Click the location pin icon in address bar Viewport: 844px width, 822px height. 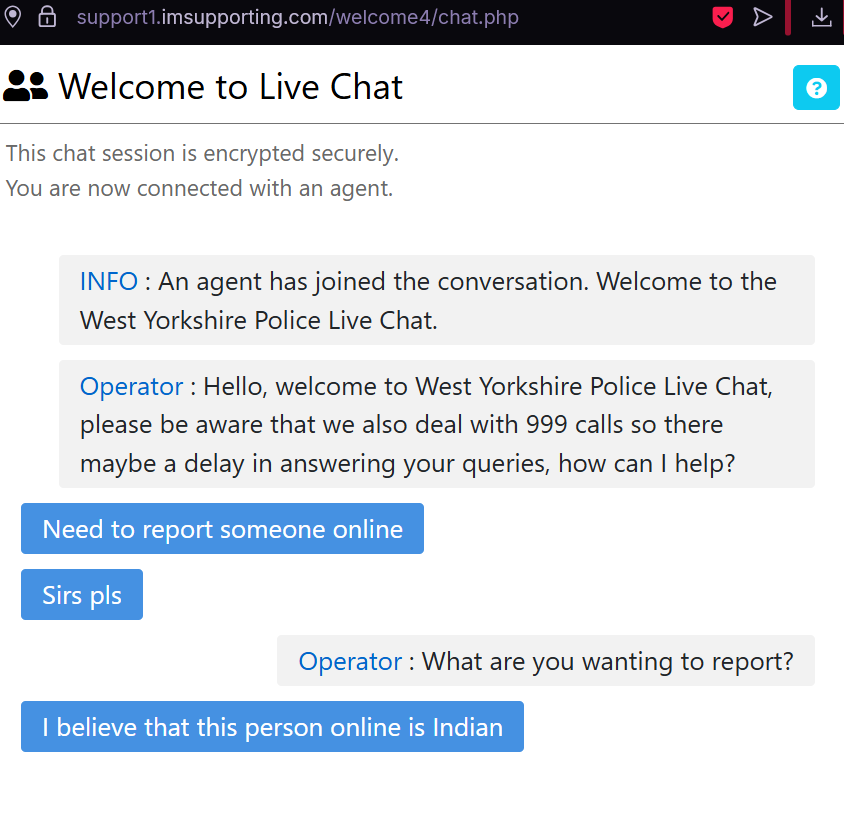click(x=13, y=17)
